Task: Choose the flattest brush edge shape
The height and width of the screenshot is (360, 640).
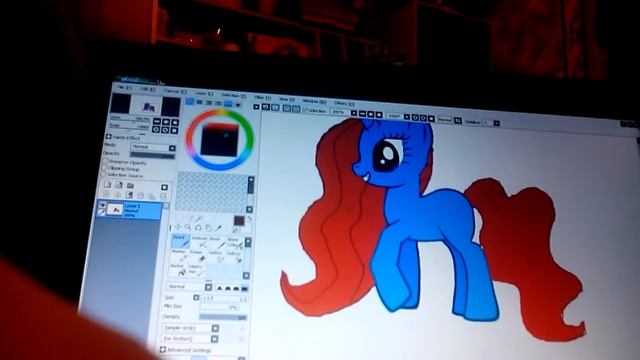Action: 244,289
